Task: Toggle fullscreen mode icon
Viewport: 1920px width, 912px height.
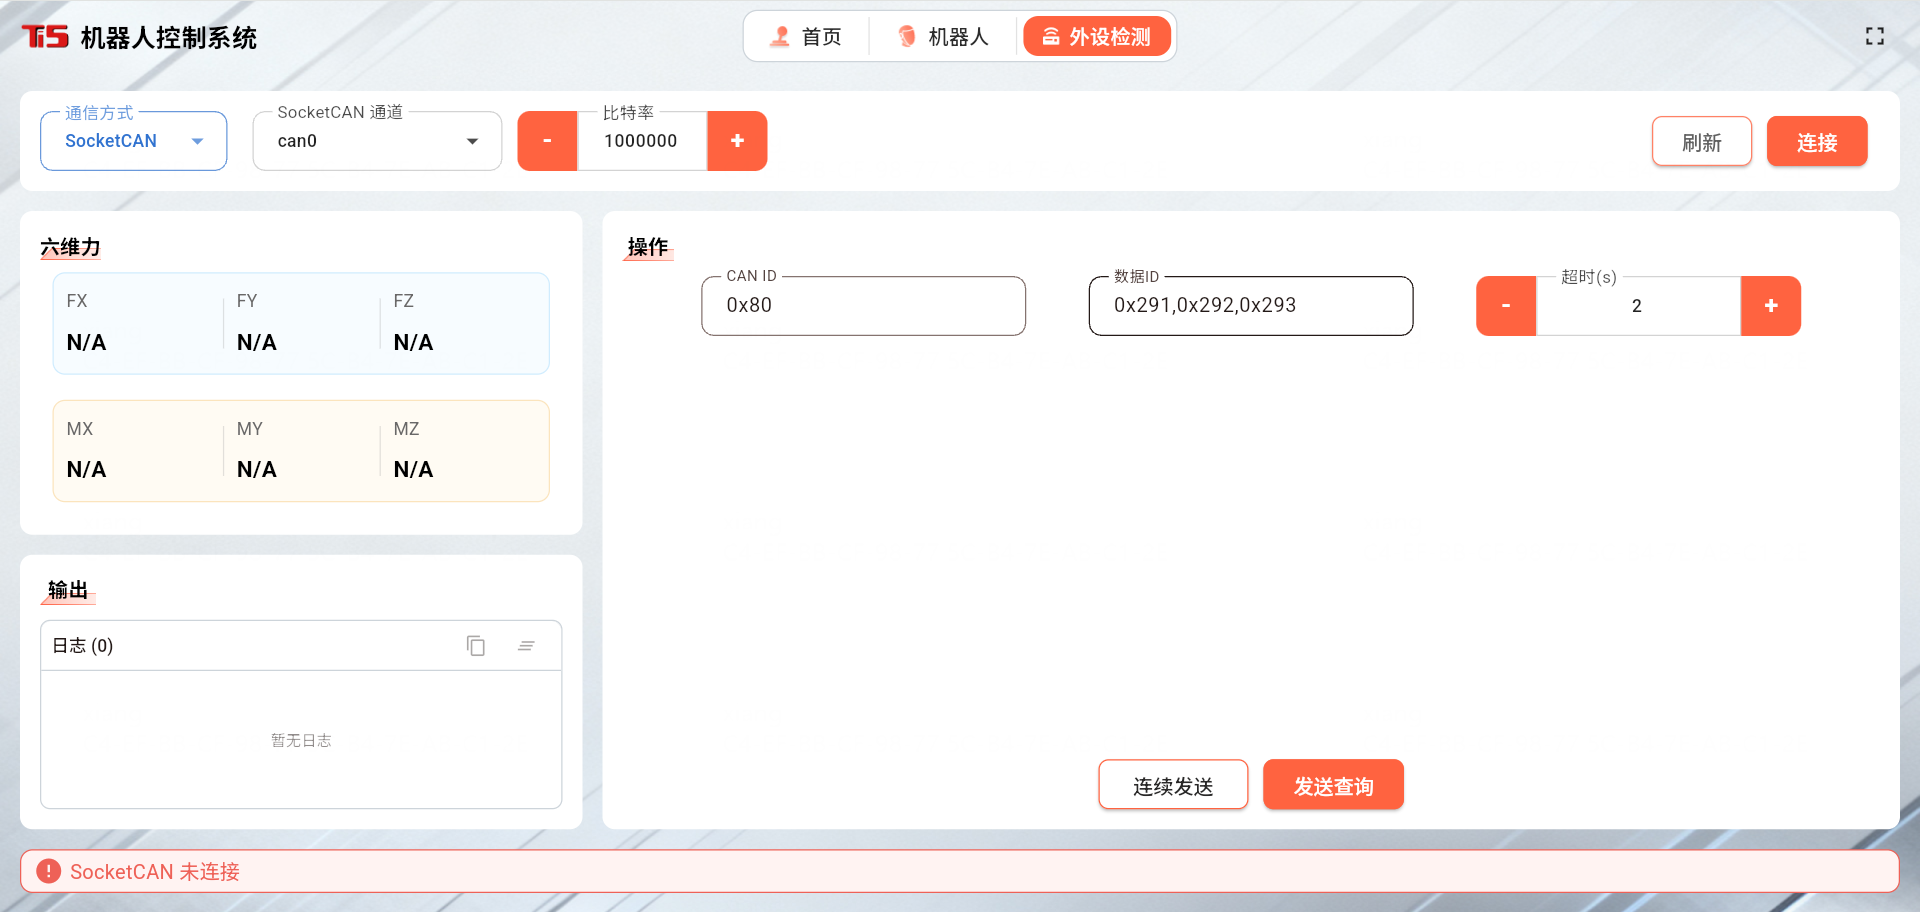Action: tap(1875, 36)
